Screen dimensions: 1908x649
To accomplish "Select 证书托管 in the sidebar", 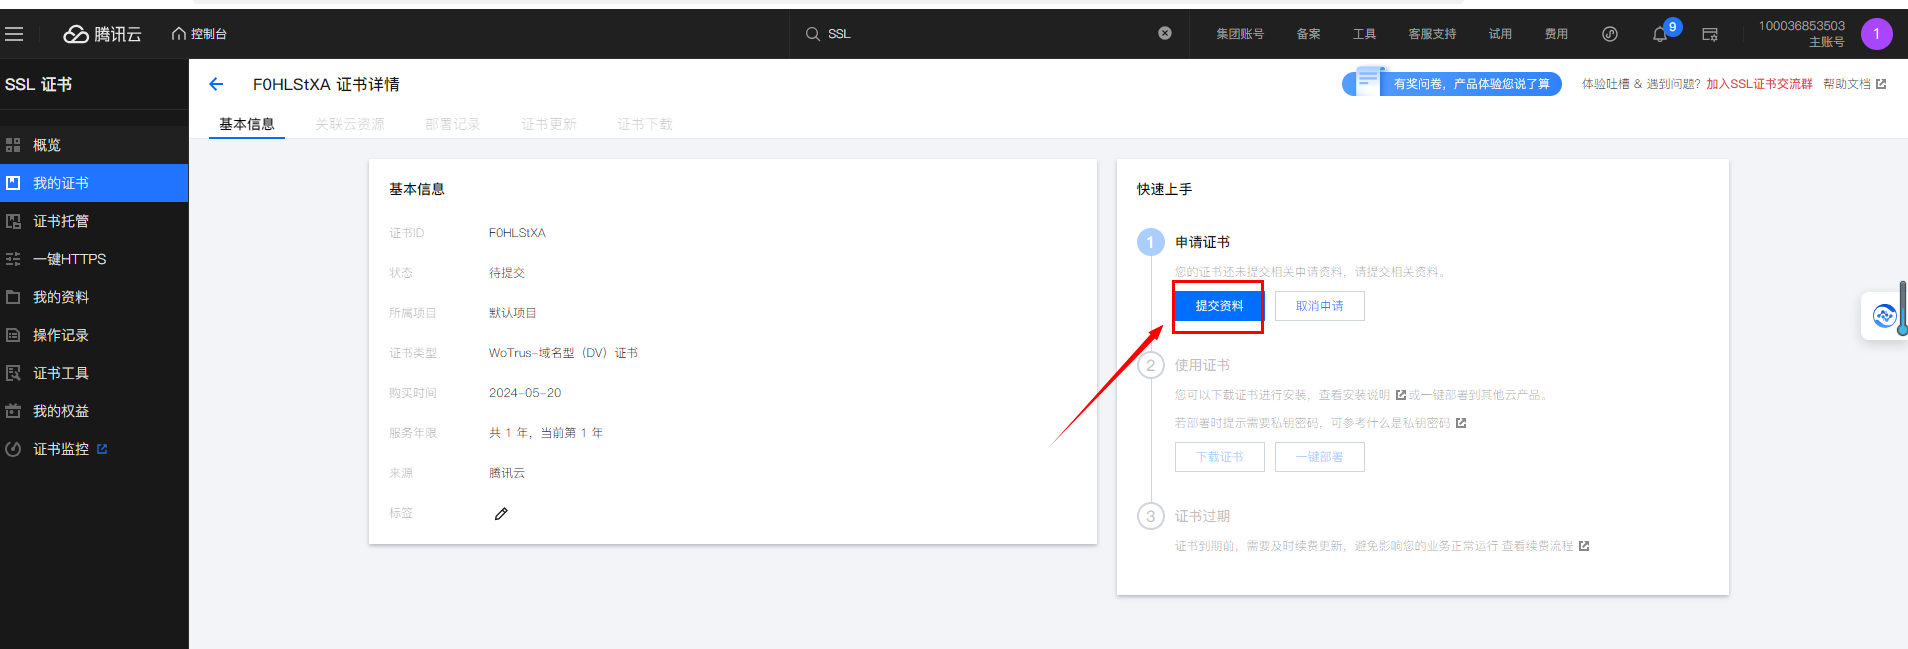I will [x=61, y=221].
